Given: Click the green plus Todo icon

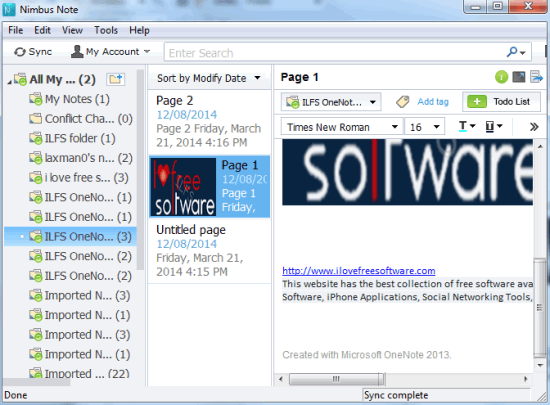Looking at the screenshot, I should (477, 102).
